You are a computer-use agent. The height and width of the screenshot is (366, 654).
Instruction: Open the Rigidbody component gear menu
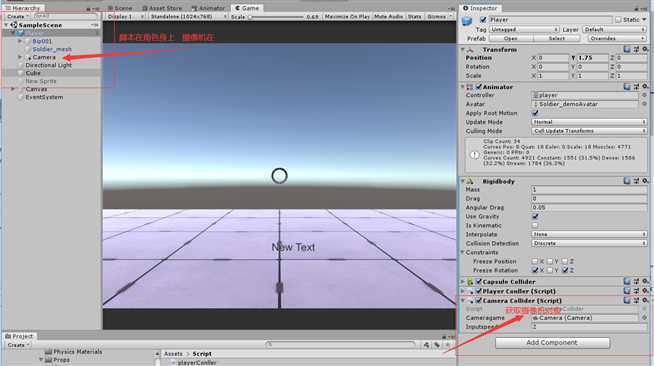pos(645,181)
